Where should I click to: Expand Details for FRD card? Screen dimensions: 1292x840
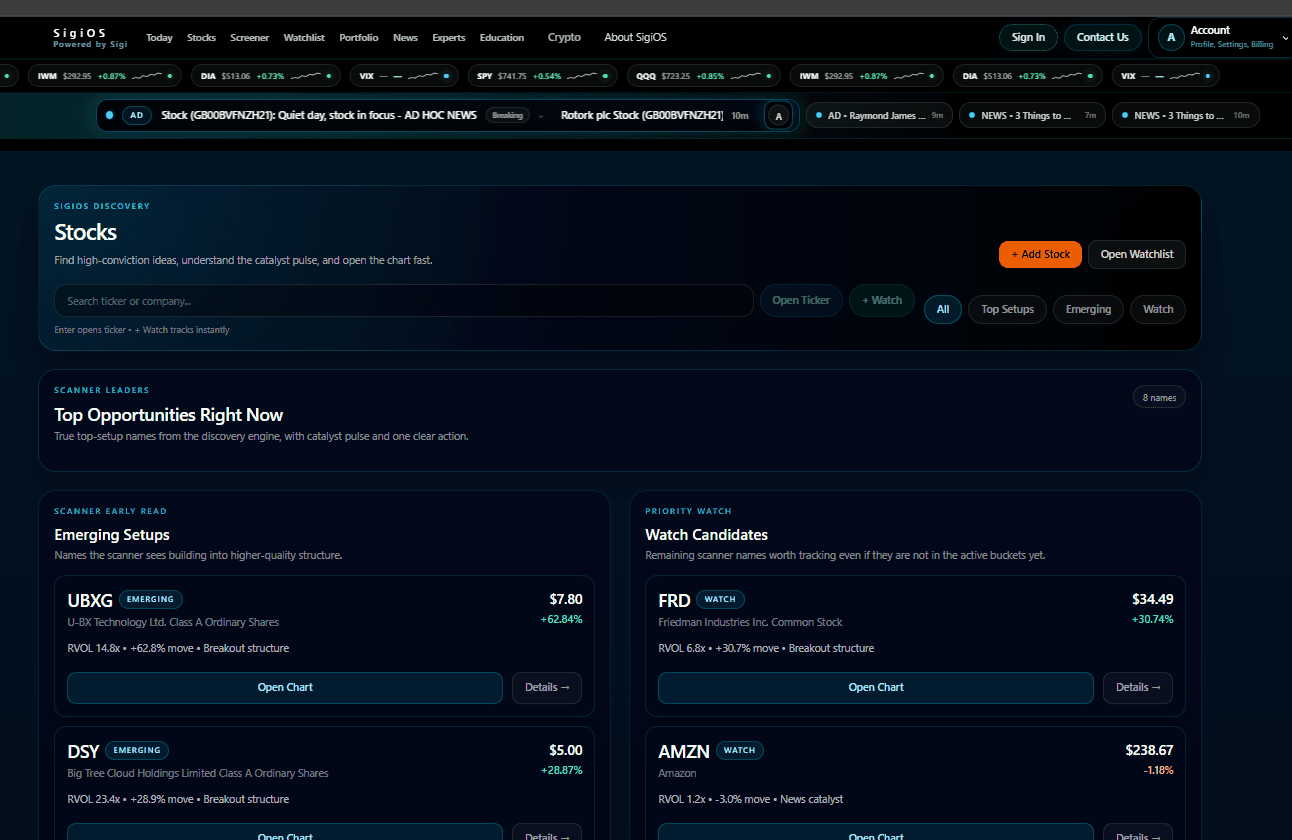pos(1137,687)
